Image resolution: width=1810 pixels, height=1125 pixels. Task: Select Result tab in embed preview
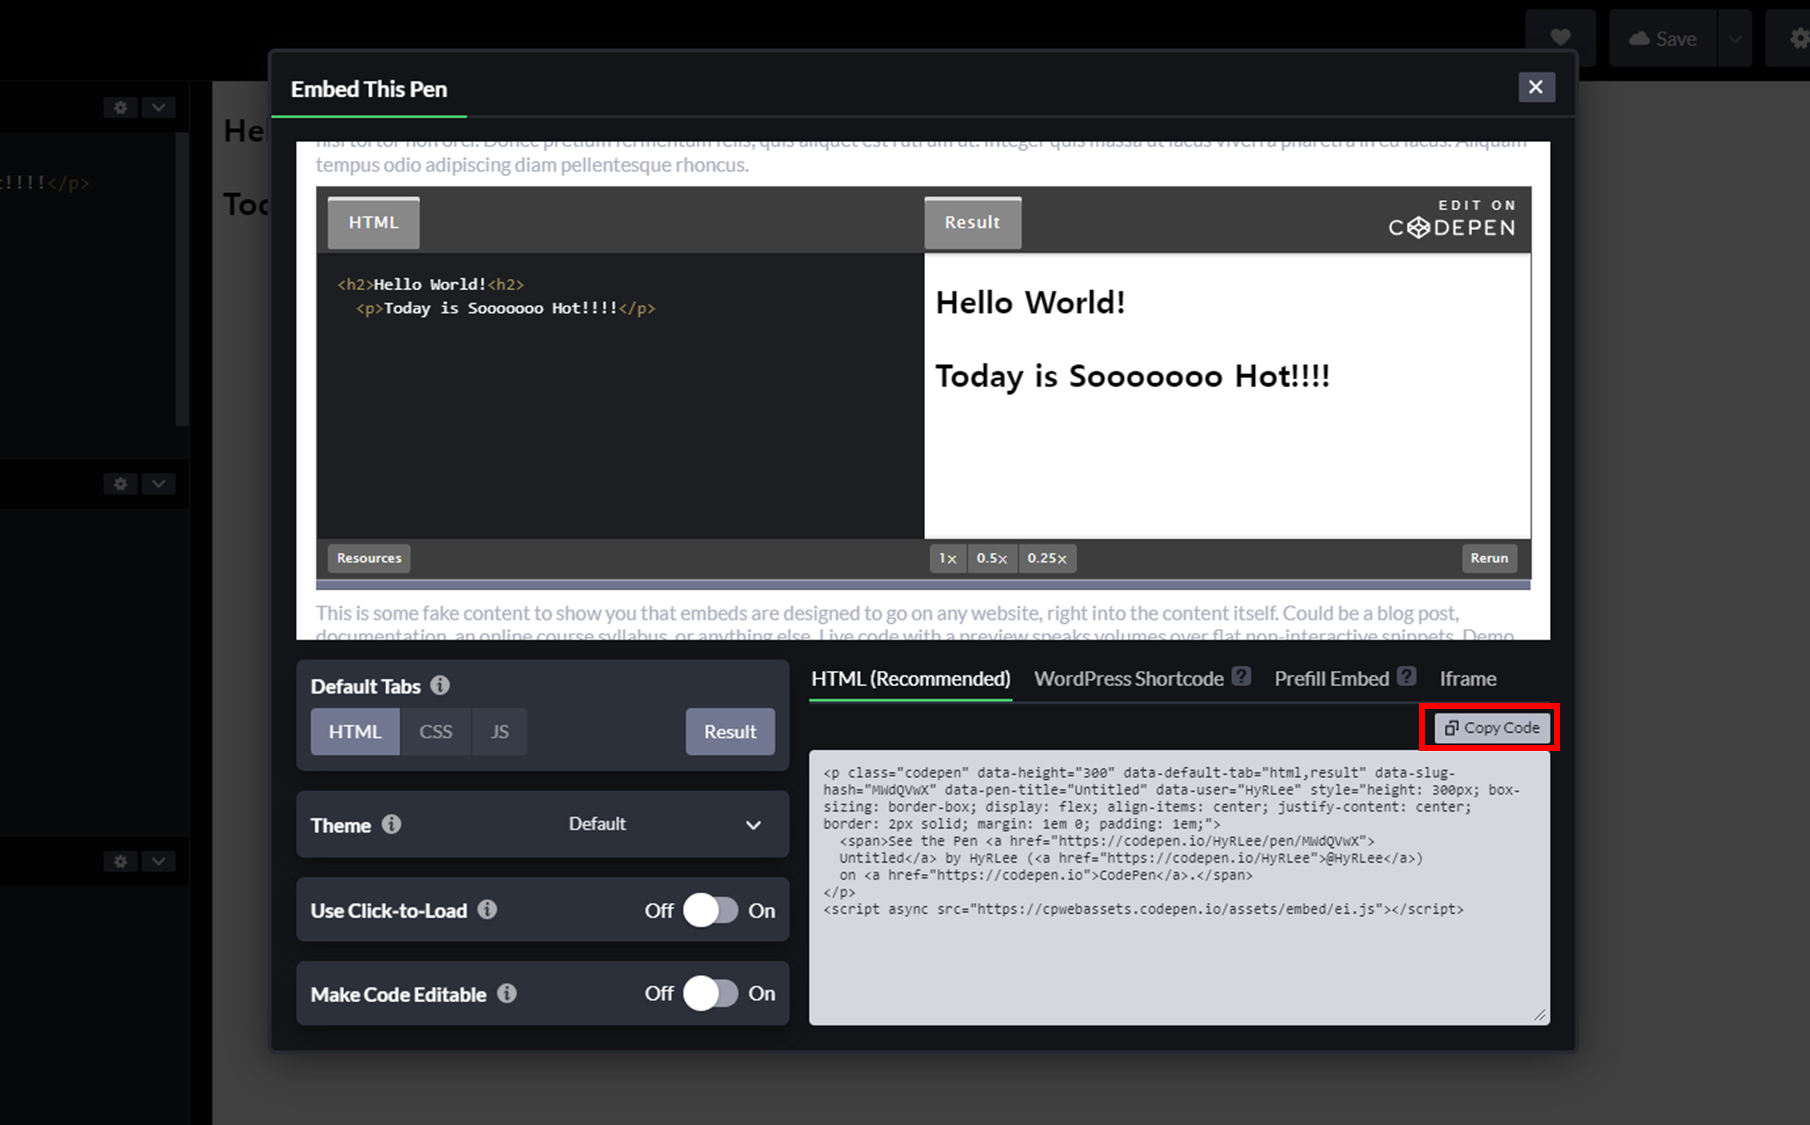click(x=972, y=222)
